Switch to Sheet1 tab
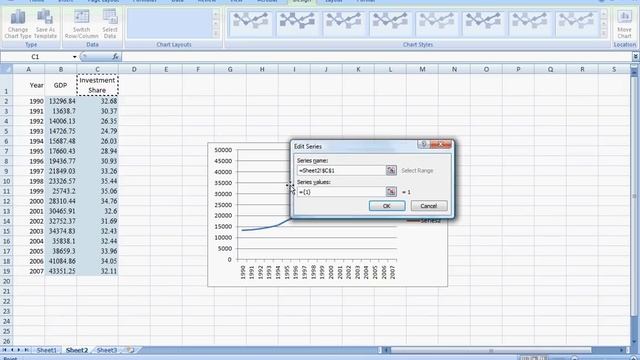 coord(47,350)
